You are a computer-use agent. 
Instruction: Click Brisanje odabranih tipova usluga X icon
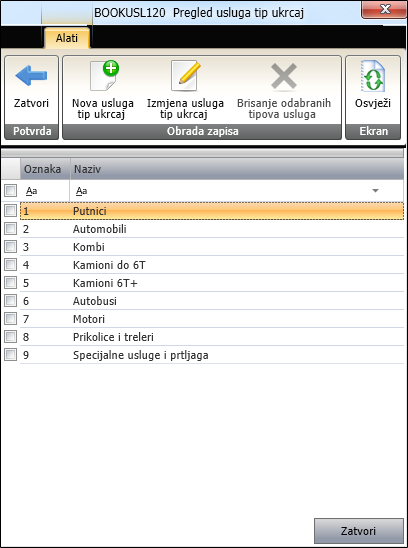tap(284, 76)
